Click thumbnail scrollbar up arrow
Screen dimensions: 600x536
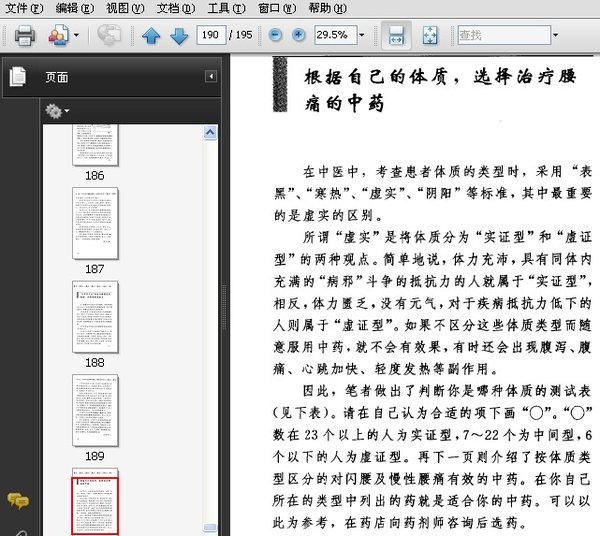tap(210, 133)
